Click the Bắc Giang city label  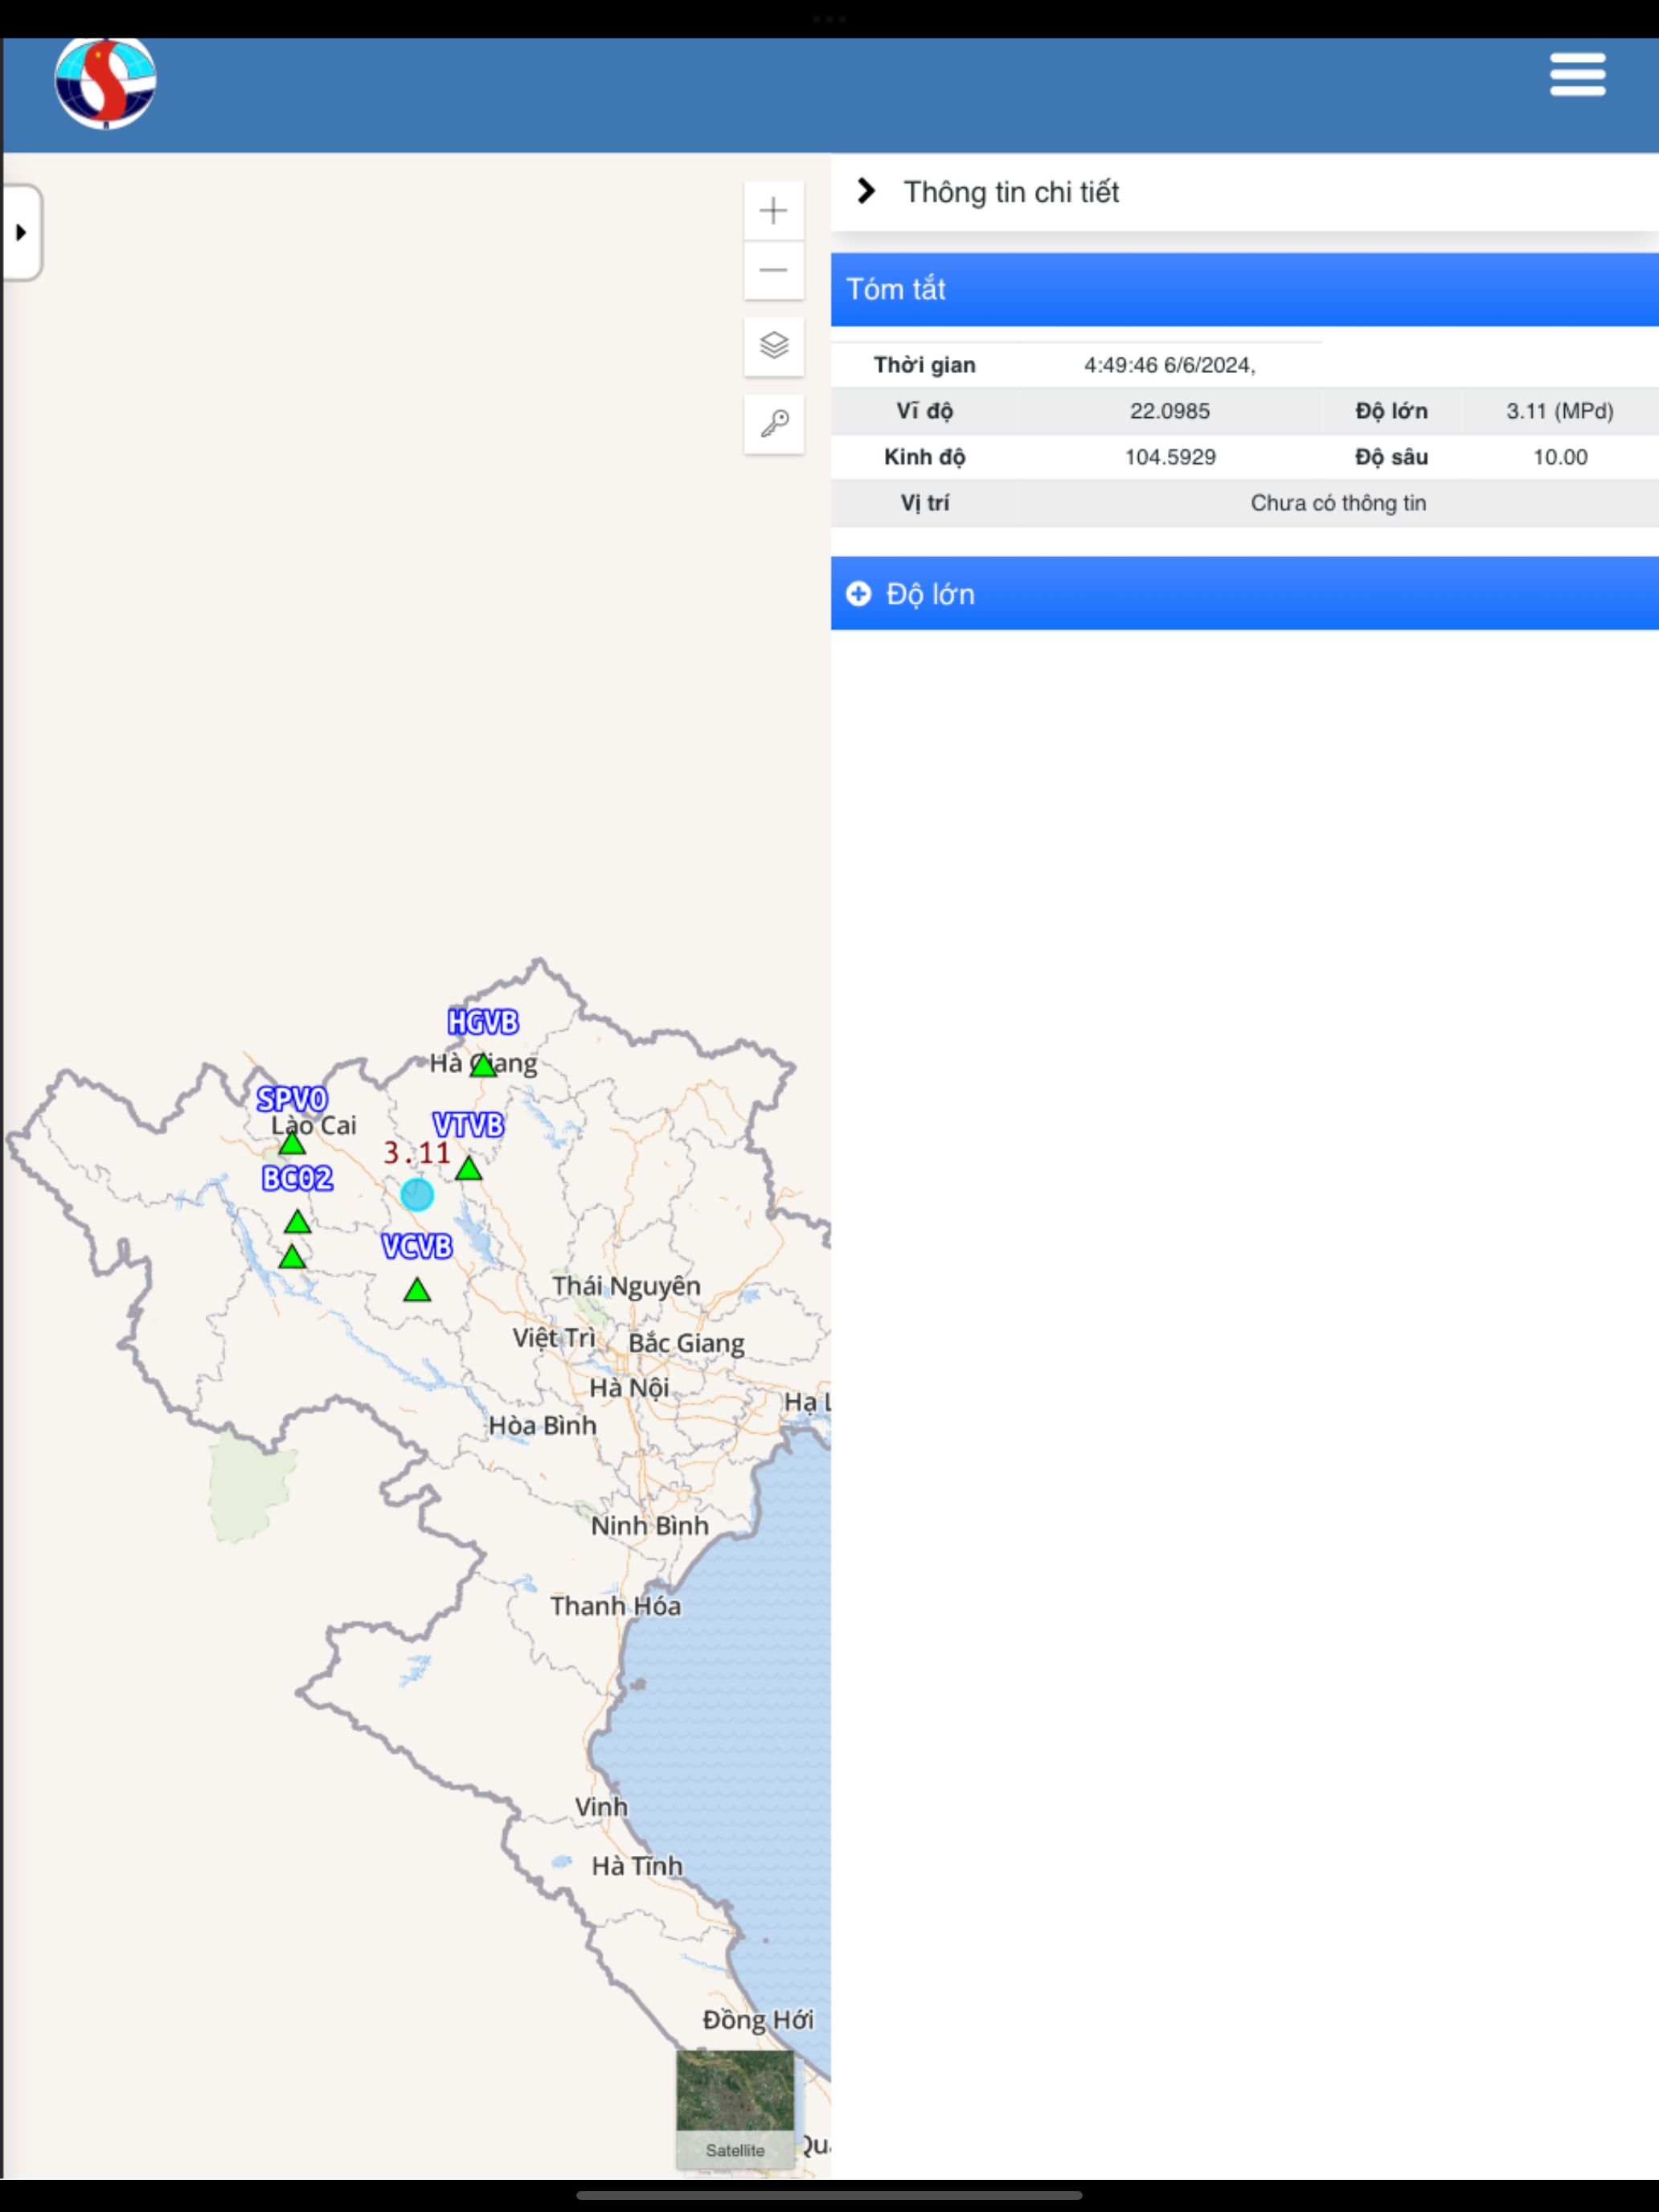pyautogui.click(x=686, y=1343)
